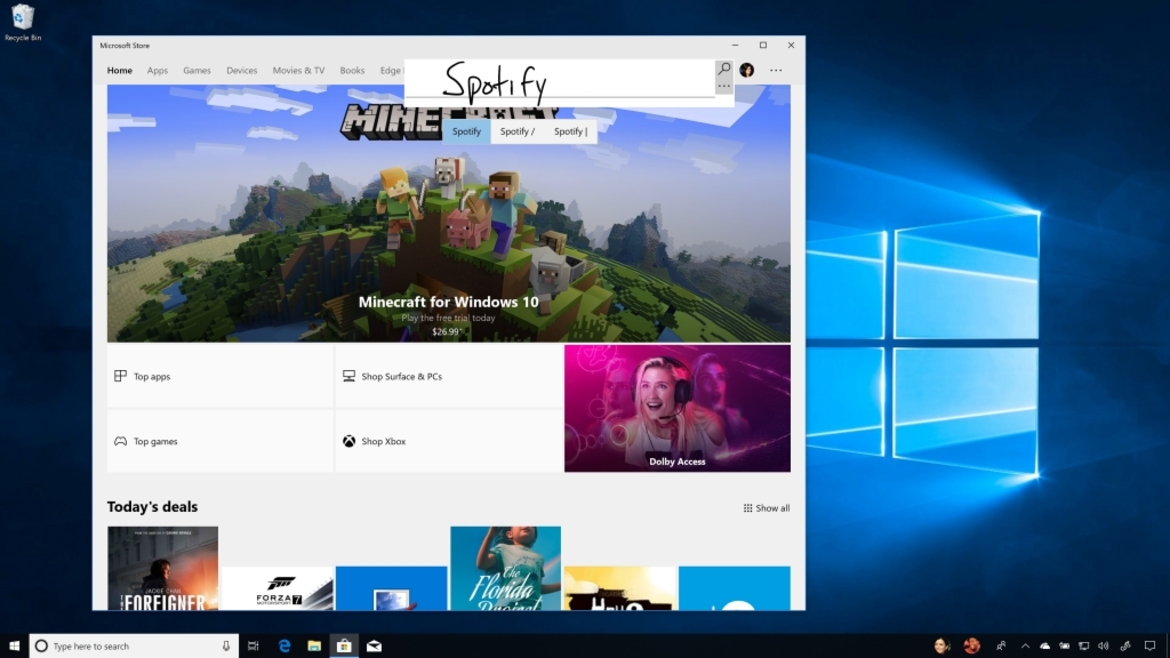Open the partially hidden Edge tab
The width and height of the screenshot is (1170, 658).
point(392,70)
